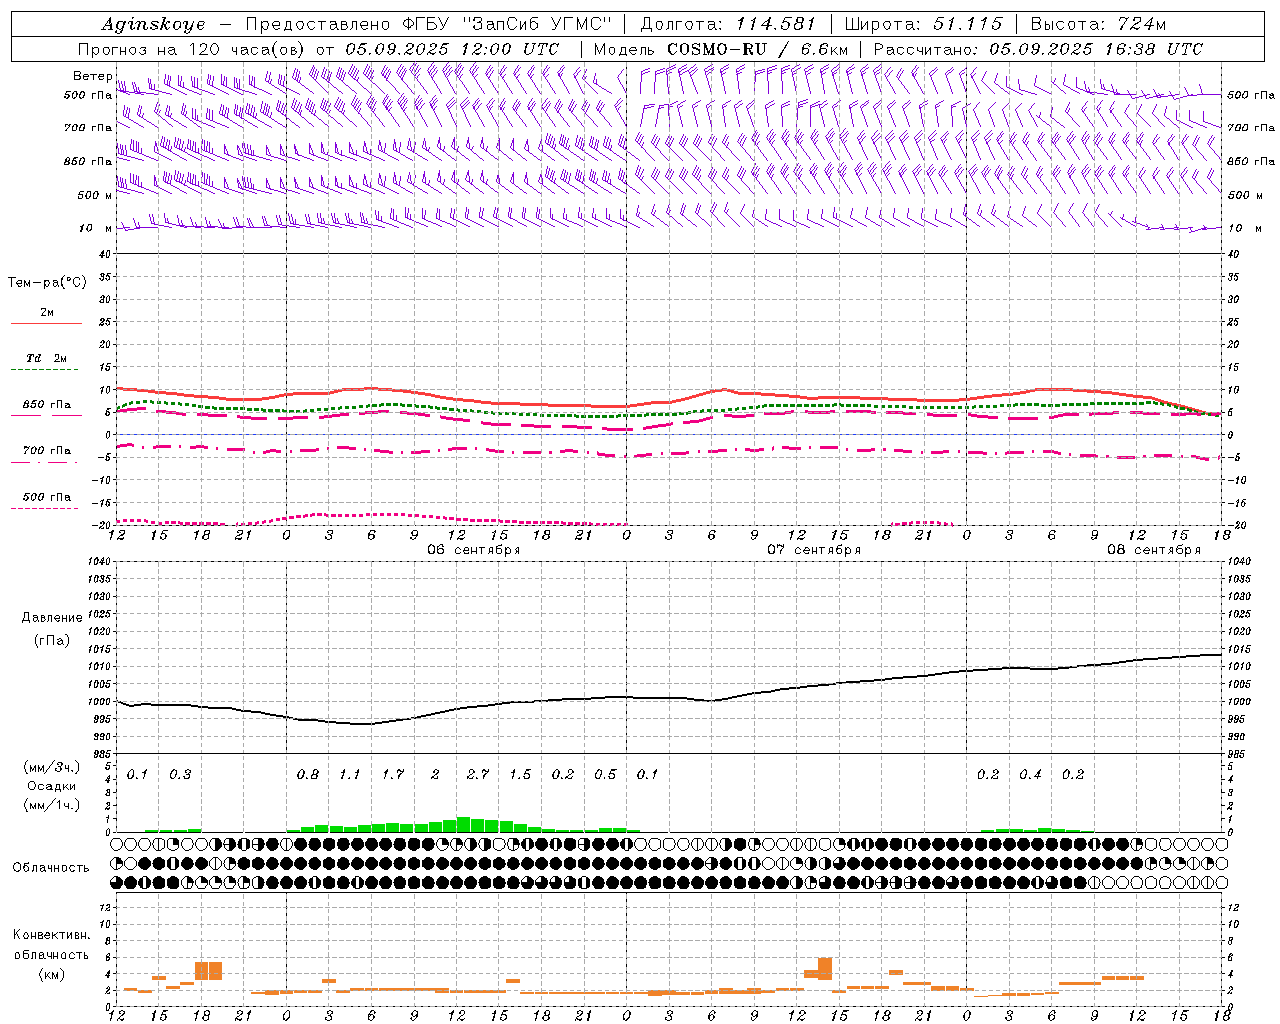This screenshot has width=1280, height=1024.
Task: Click the (мм/1ч.) unit label
Action: pyautogui.click(x=52, y=805)
